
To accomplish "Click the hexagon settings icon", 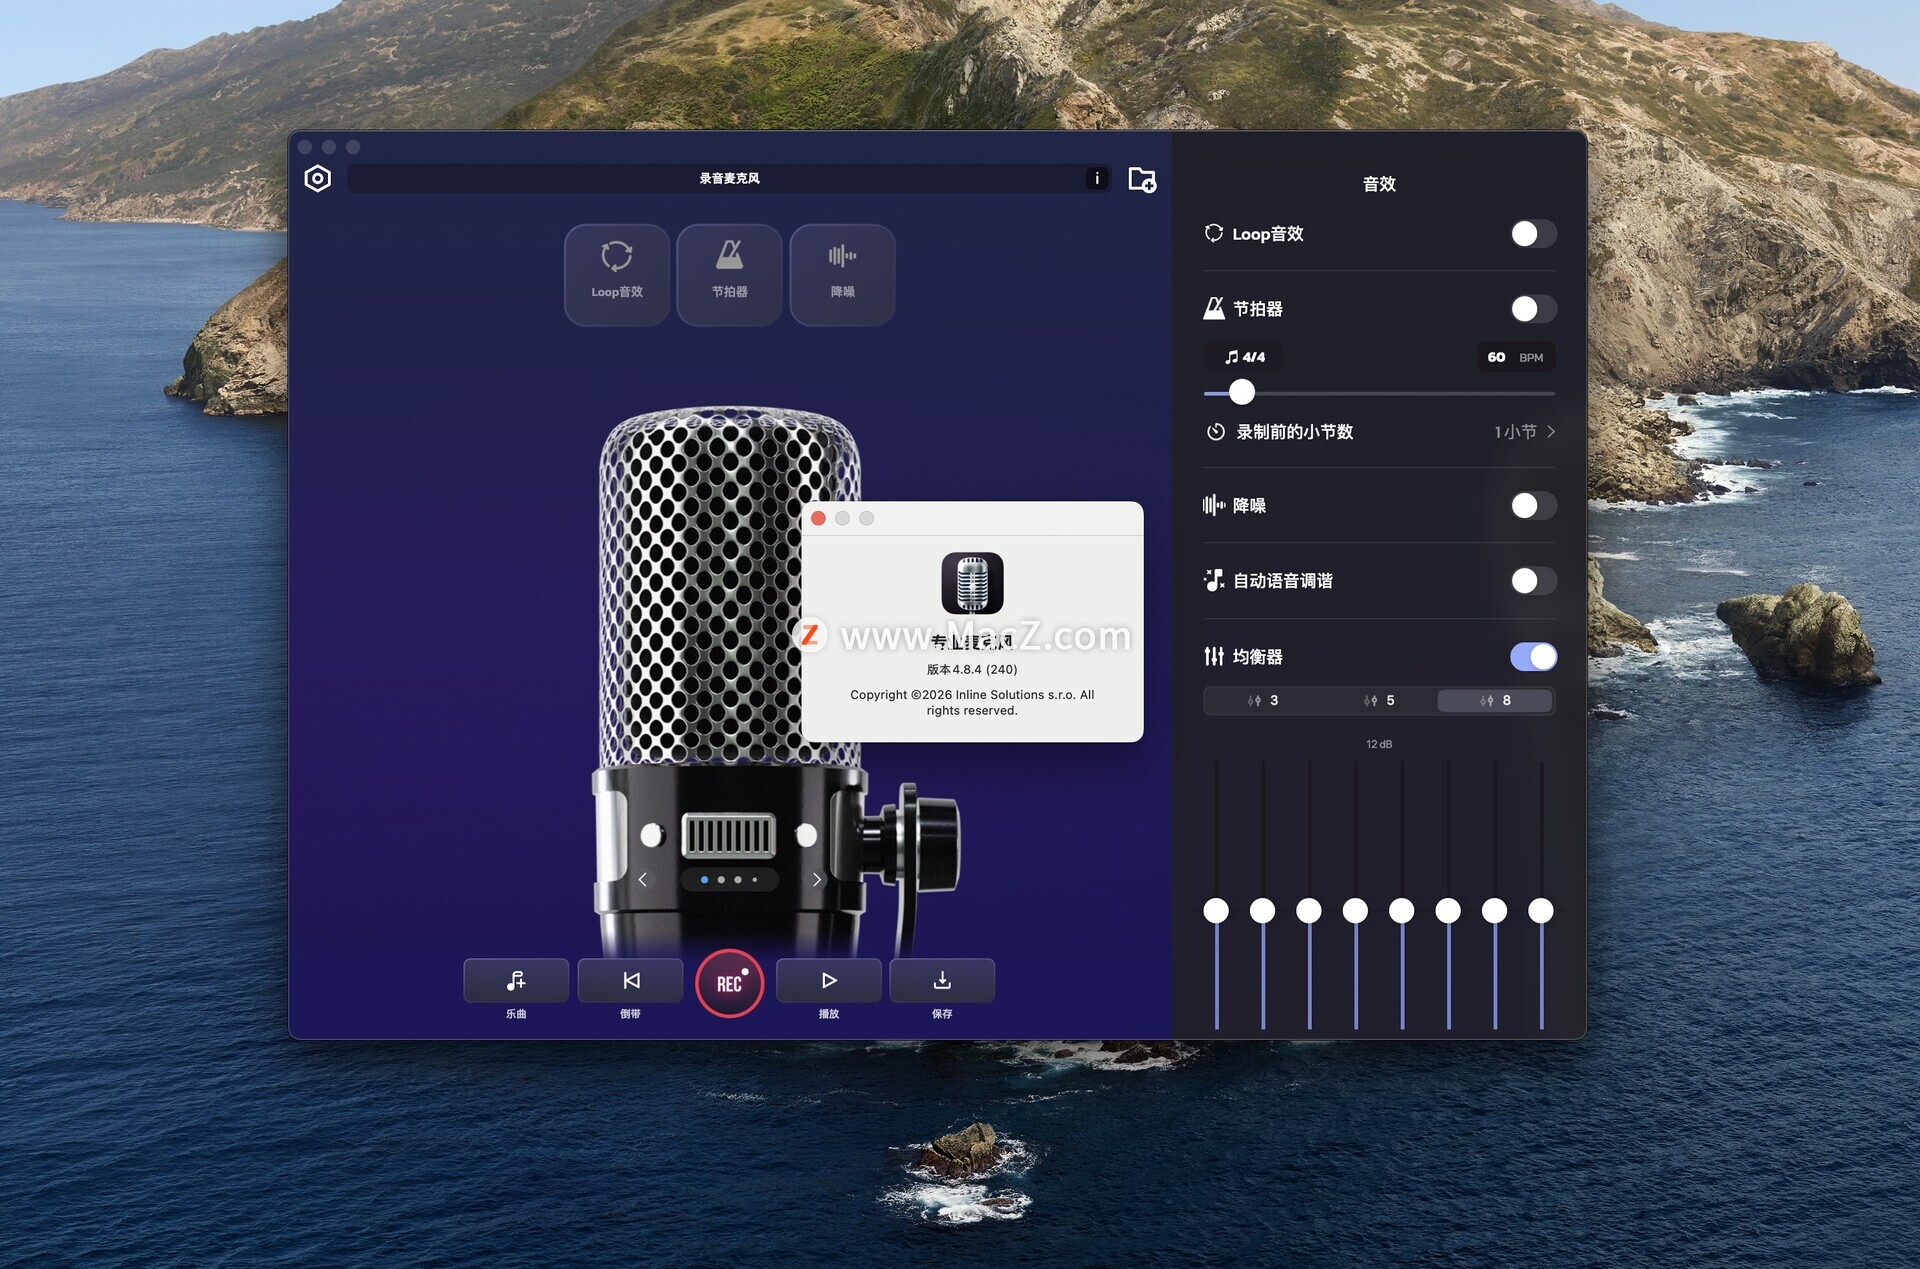I will (x=317, y=179).
